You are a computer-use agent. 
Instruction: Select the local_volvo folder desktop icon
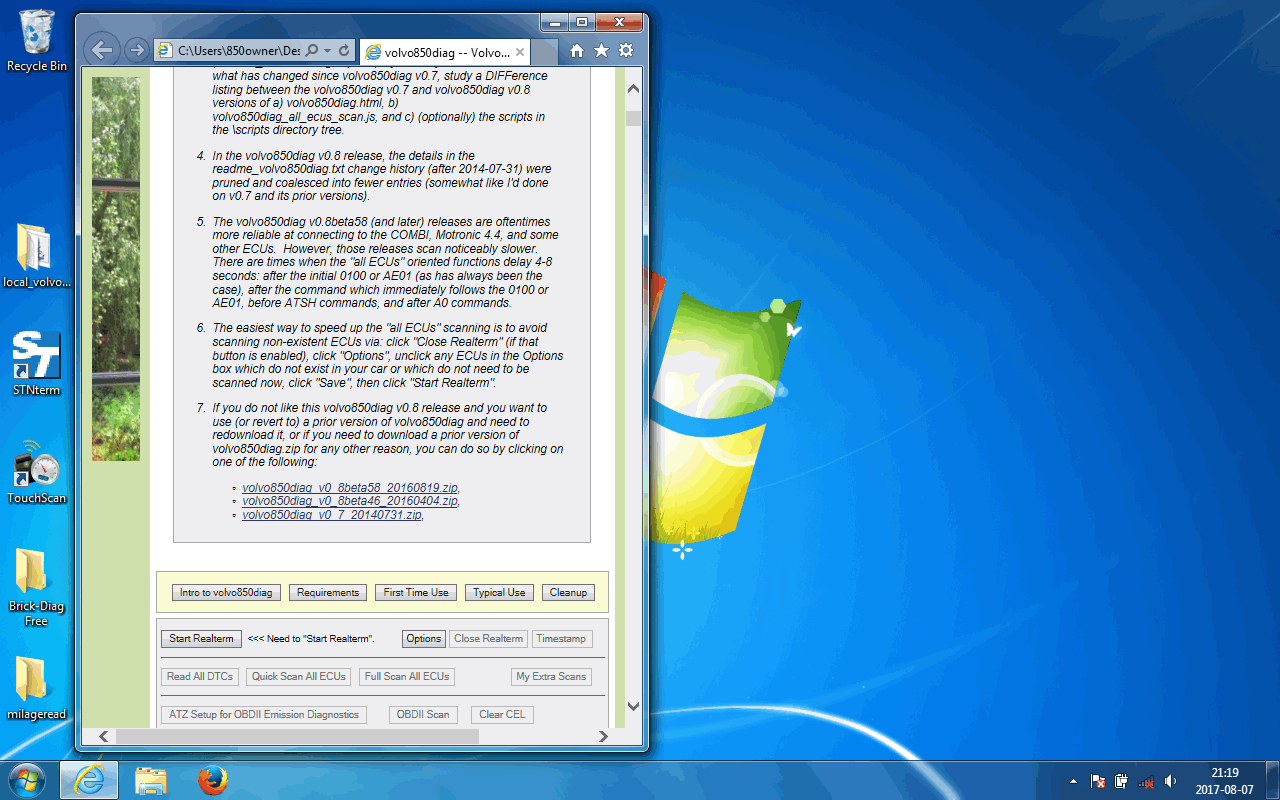37,256
